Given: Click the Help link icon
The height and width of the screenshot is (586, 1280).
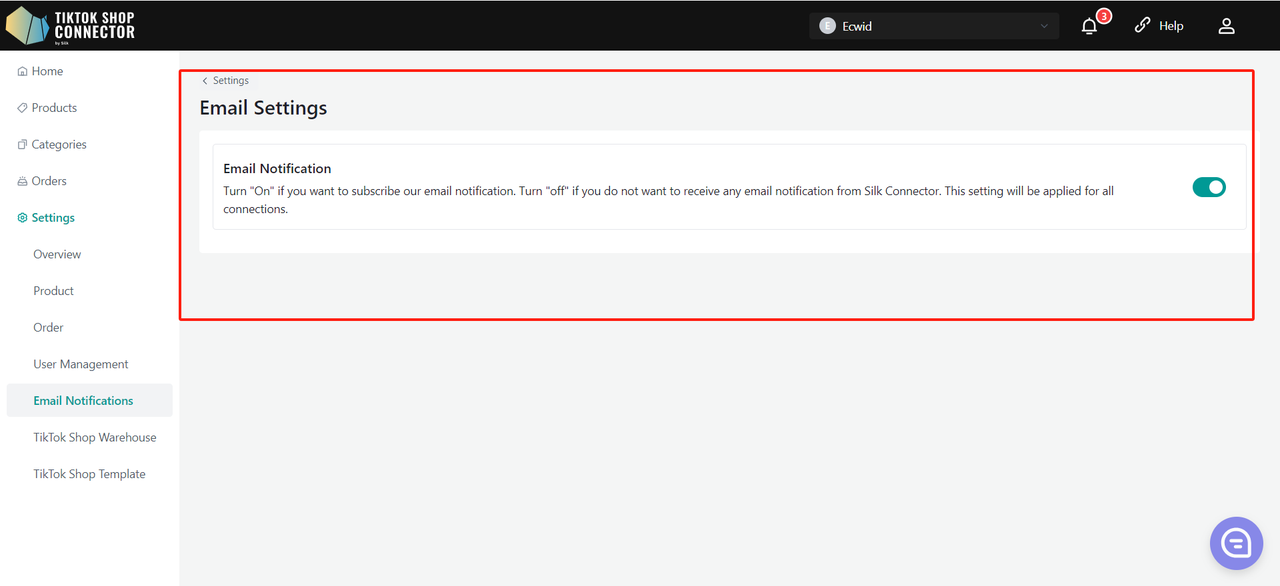Looking at the screenshot, I should tap(1142, 26).
